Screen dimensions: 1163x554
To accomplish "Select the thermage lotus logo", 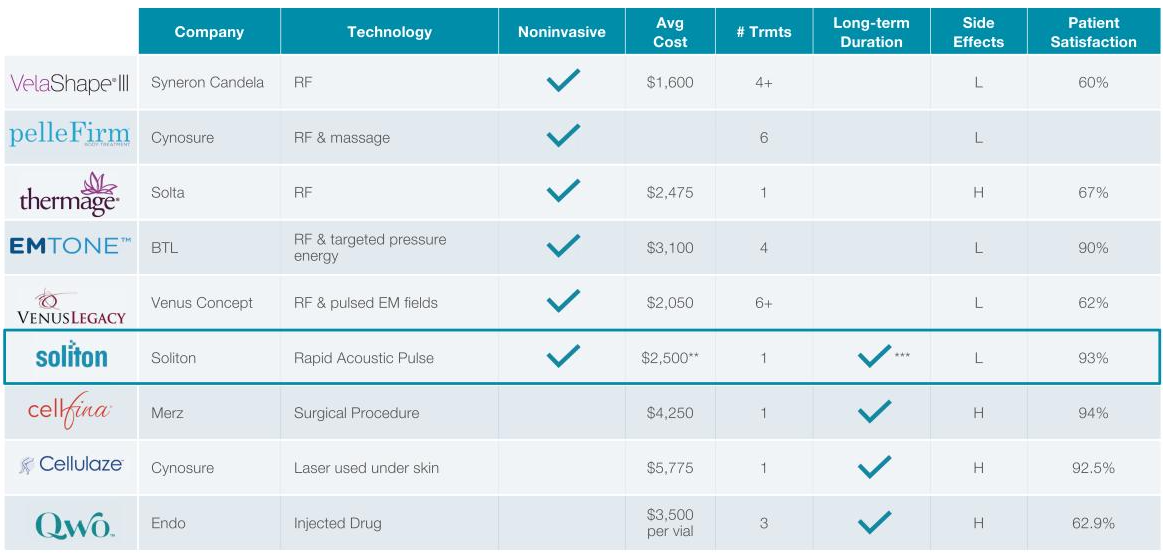I will click(70, 193).
